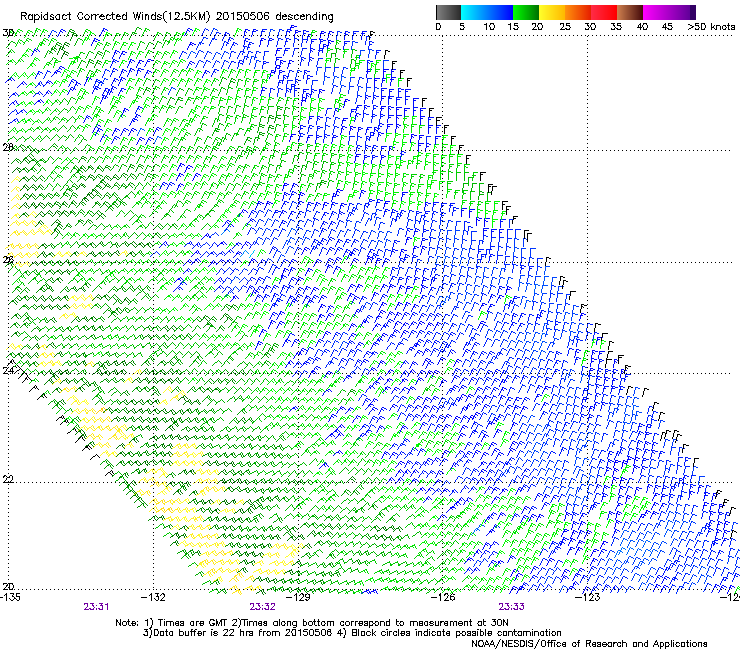Click the 23:32 time label
The height and width of the screenshot is (650, 740).
click(262, 607)
